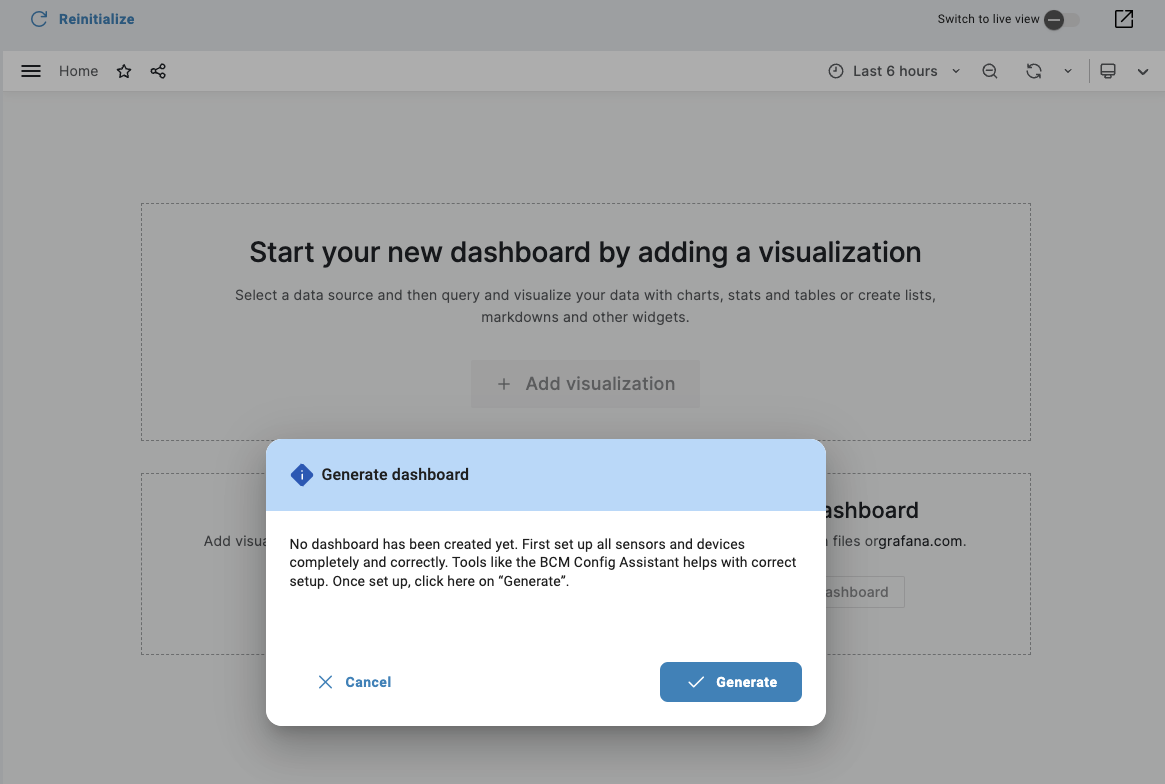Click the Add visualization button

[585, 384]
